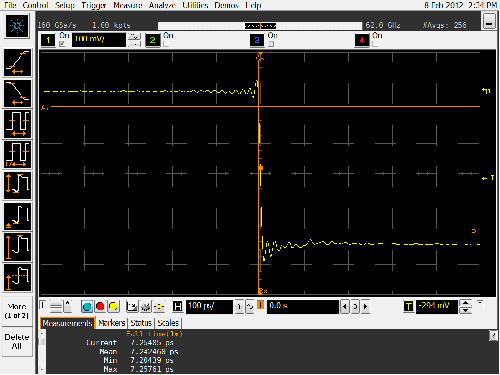The width and height of the screenshot is (500, 375).
Task: Open channel 2 setup button
Action: (153, 40)
